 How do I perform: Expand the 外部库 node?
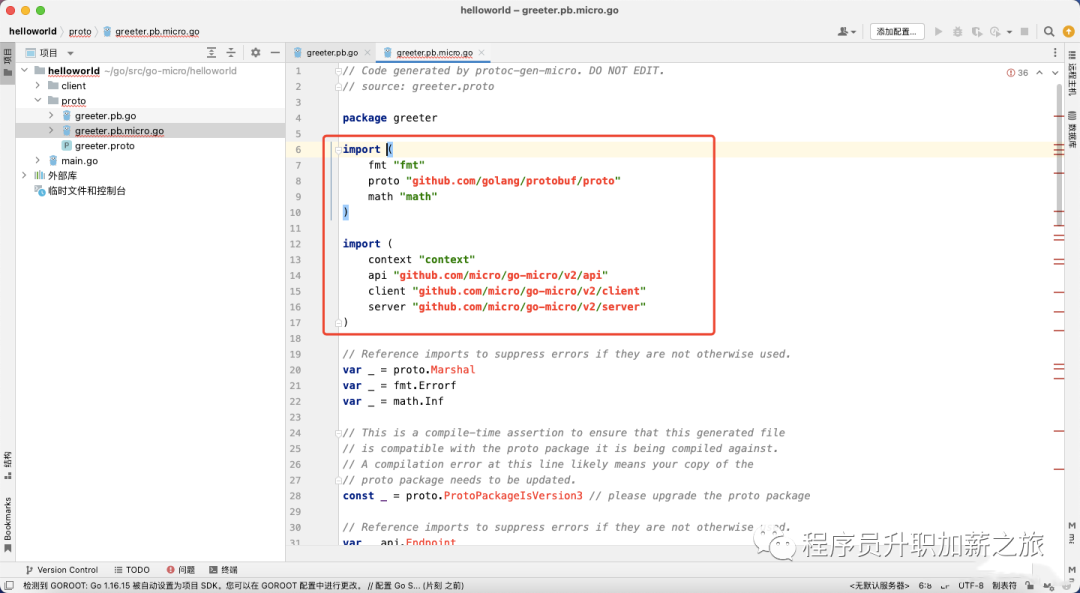tap(25, 176)
